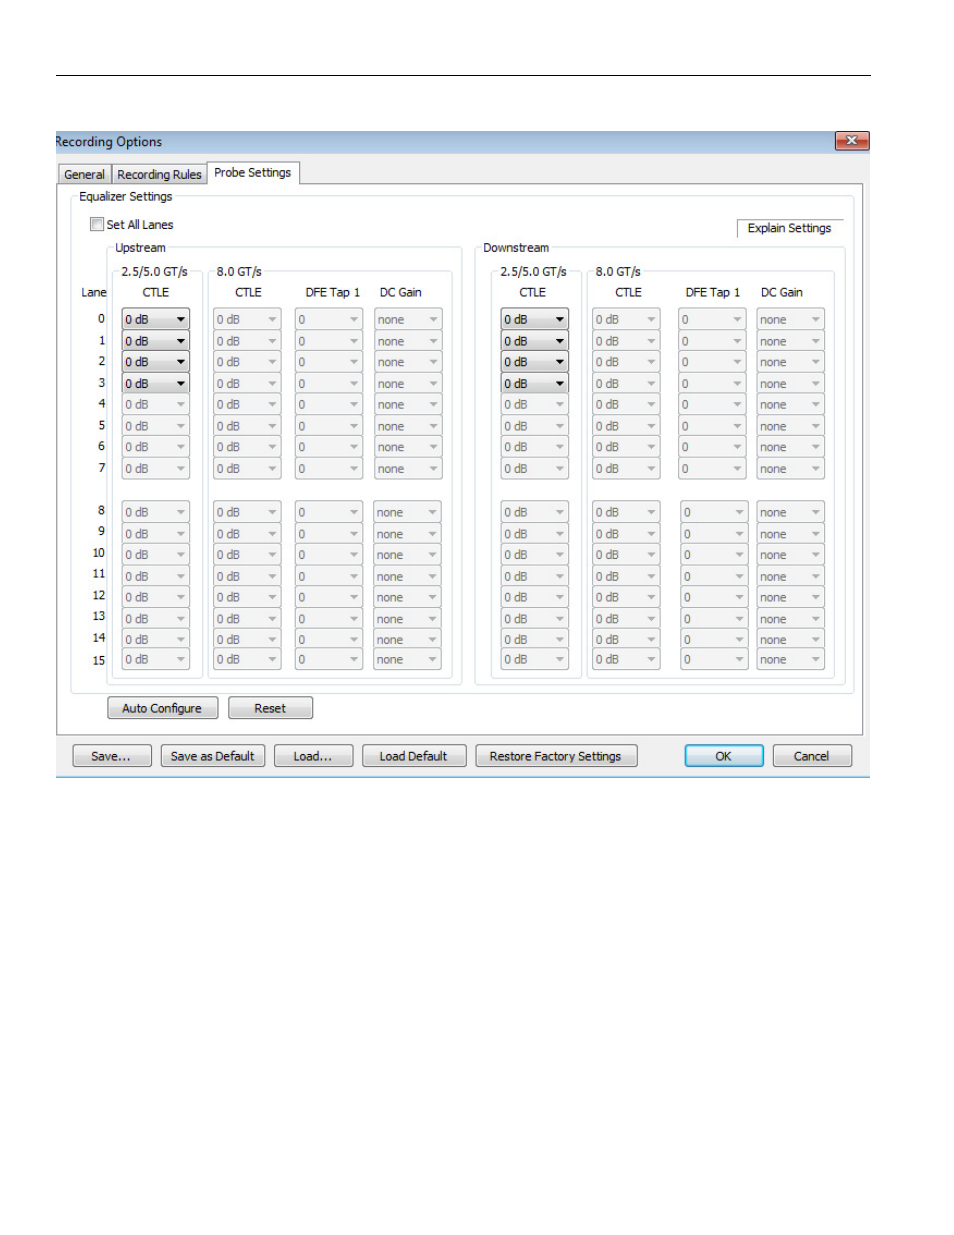The image size is (954, 1235).
Task: Click Restore Factory Settings button
Action: click(556, 756)
